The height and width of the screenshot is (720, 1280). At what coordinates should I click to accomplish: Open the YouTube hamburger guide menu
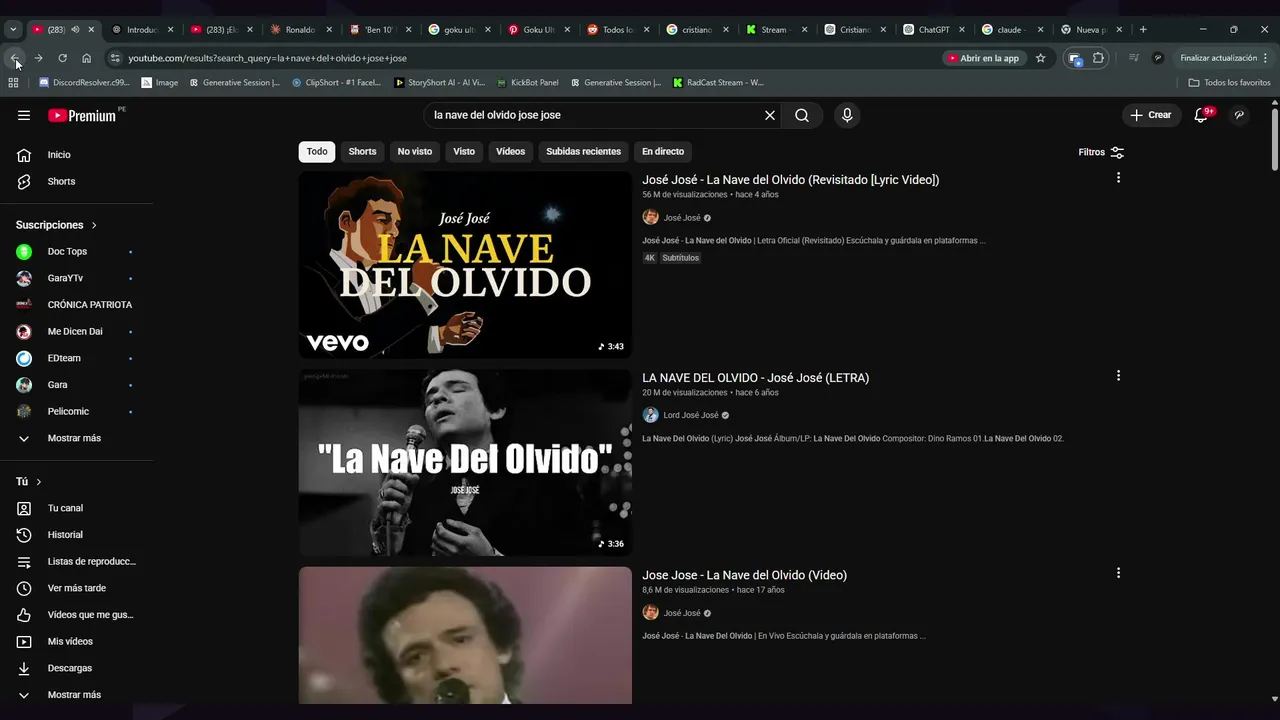coord(24,115)
